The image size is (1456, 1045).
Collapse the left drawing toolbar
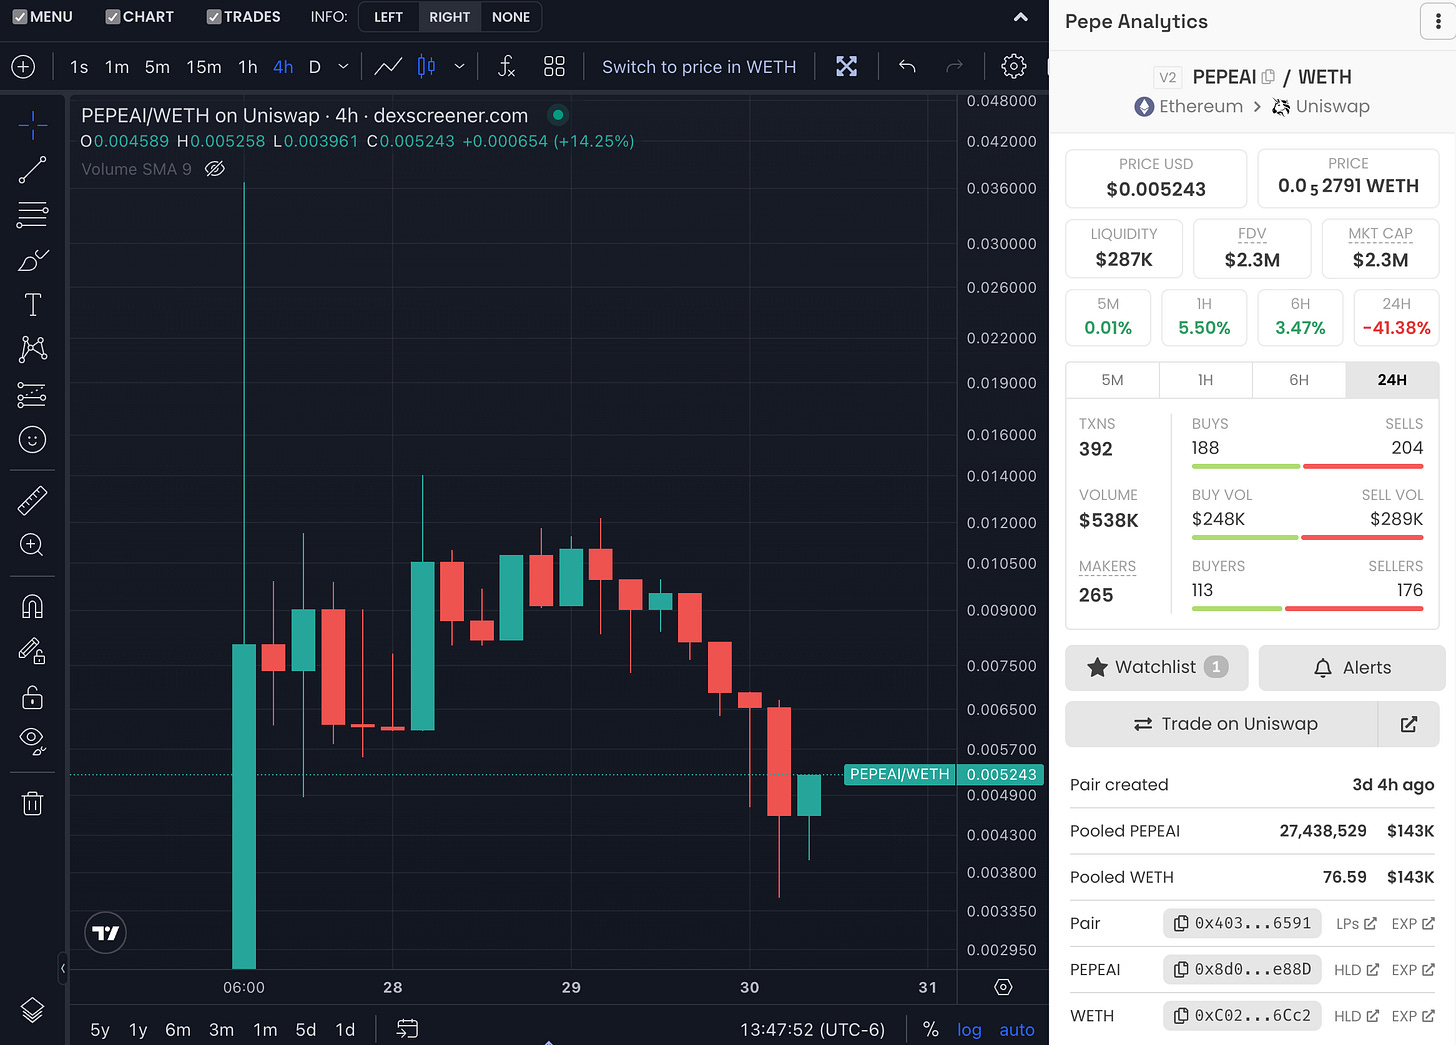pos(62,968)
